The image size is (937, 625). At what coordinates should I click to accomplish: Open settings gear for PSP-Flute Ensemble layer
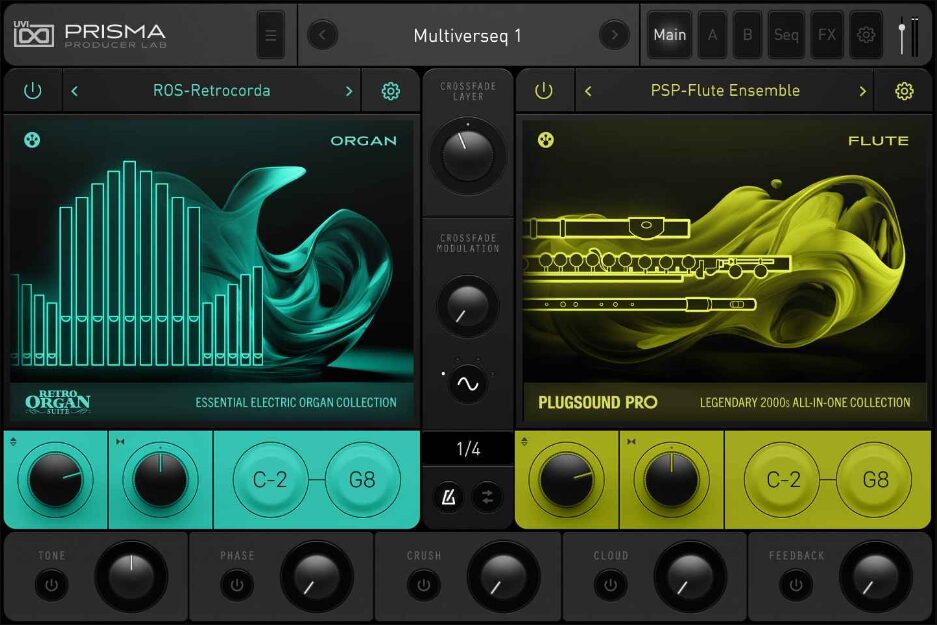click(904, 89)
